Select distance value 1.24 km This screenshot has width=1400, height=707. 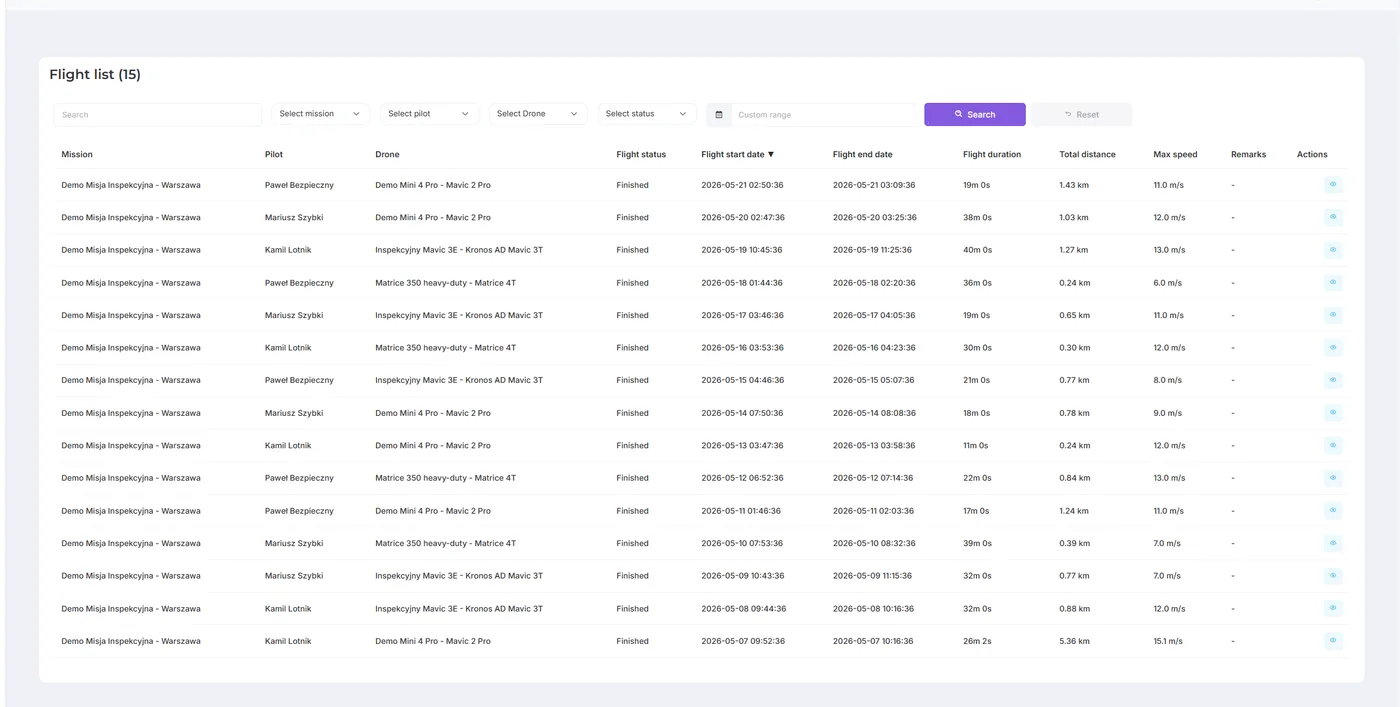pos(1074,511)
